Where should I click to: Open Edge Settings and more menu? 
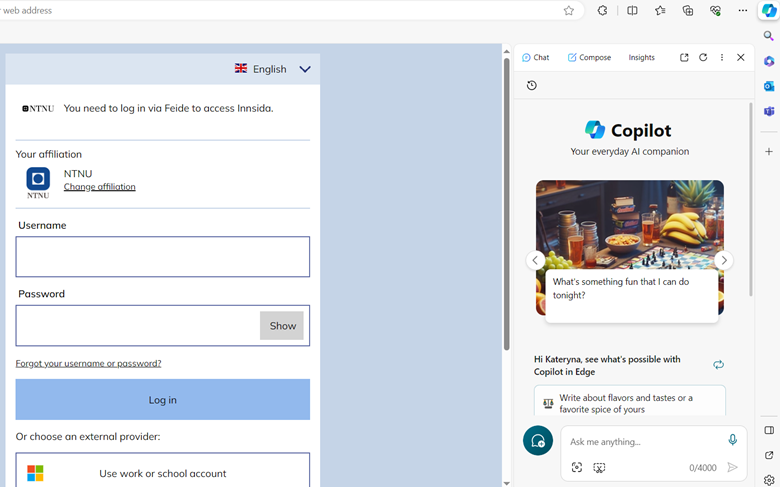click(x=742, y=11)
